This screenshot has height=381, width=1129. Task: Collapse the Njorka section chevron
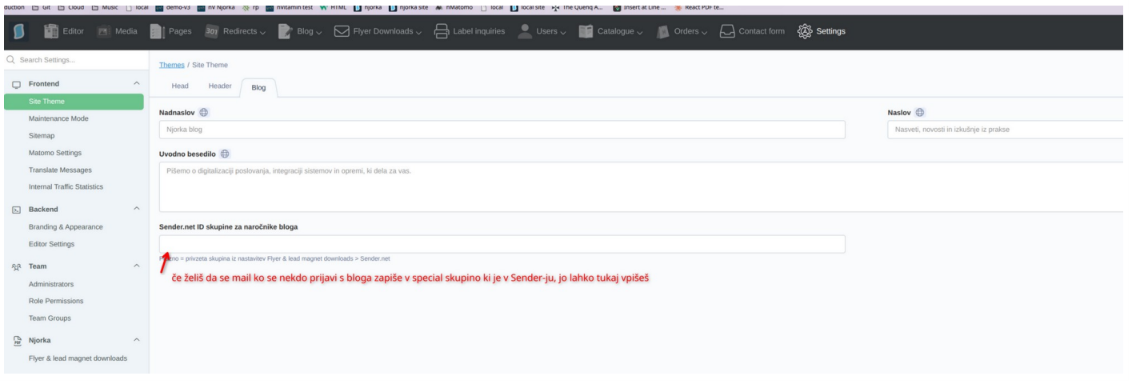click(137, 340)
